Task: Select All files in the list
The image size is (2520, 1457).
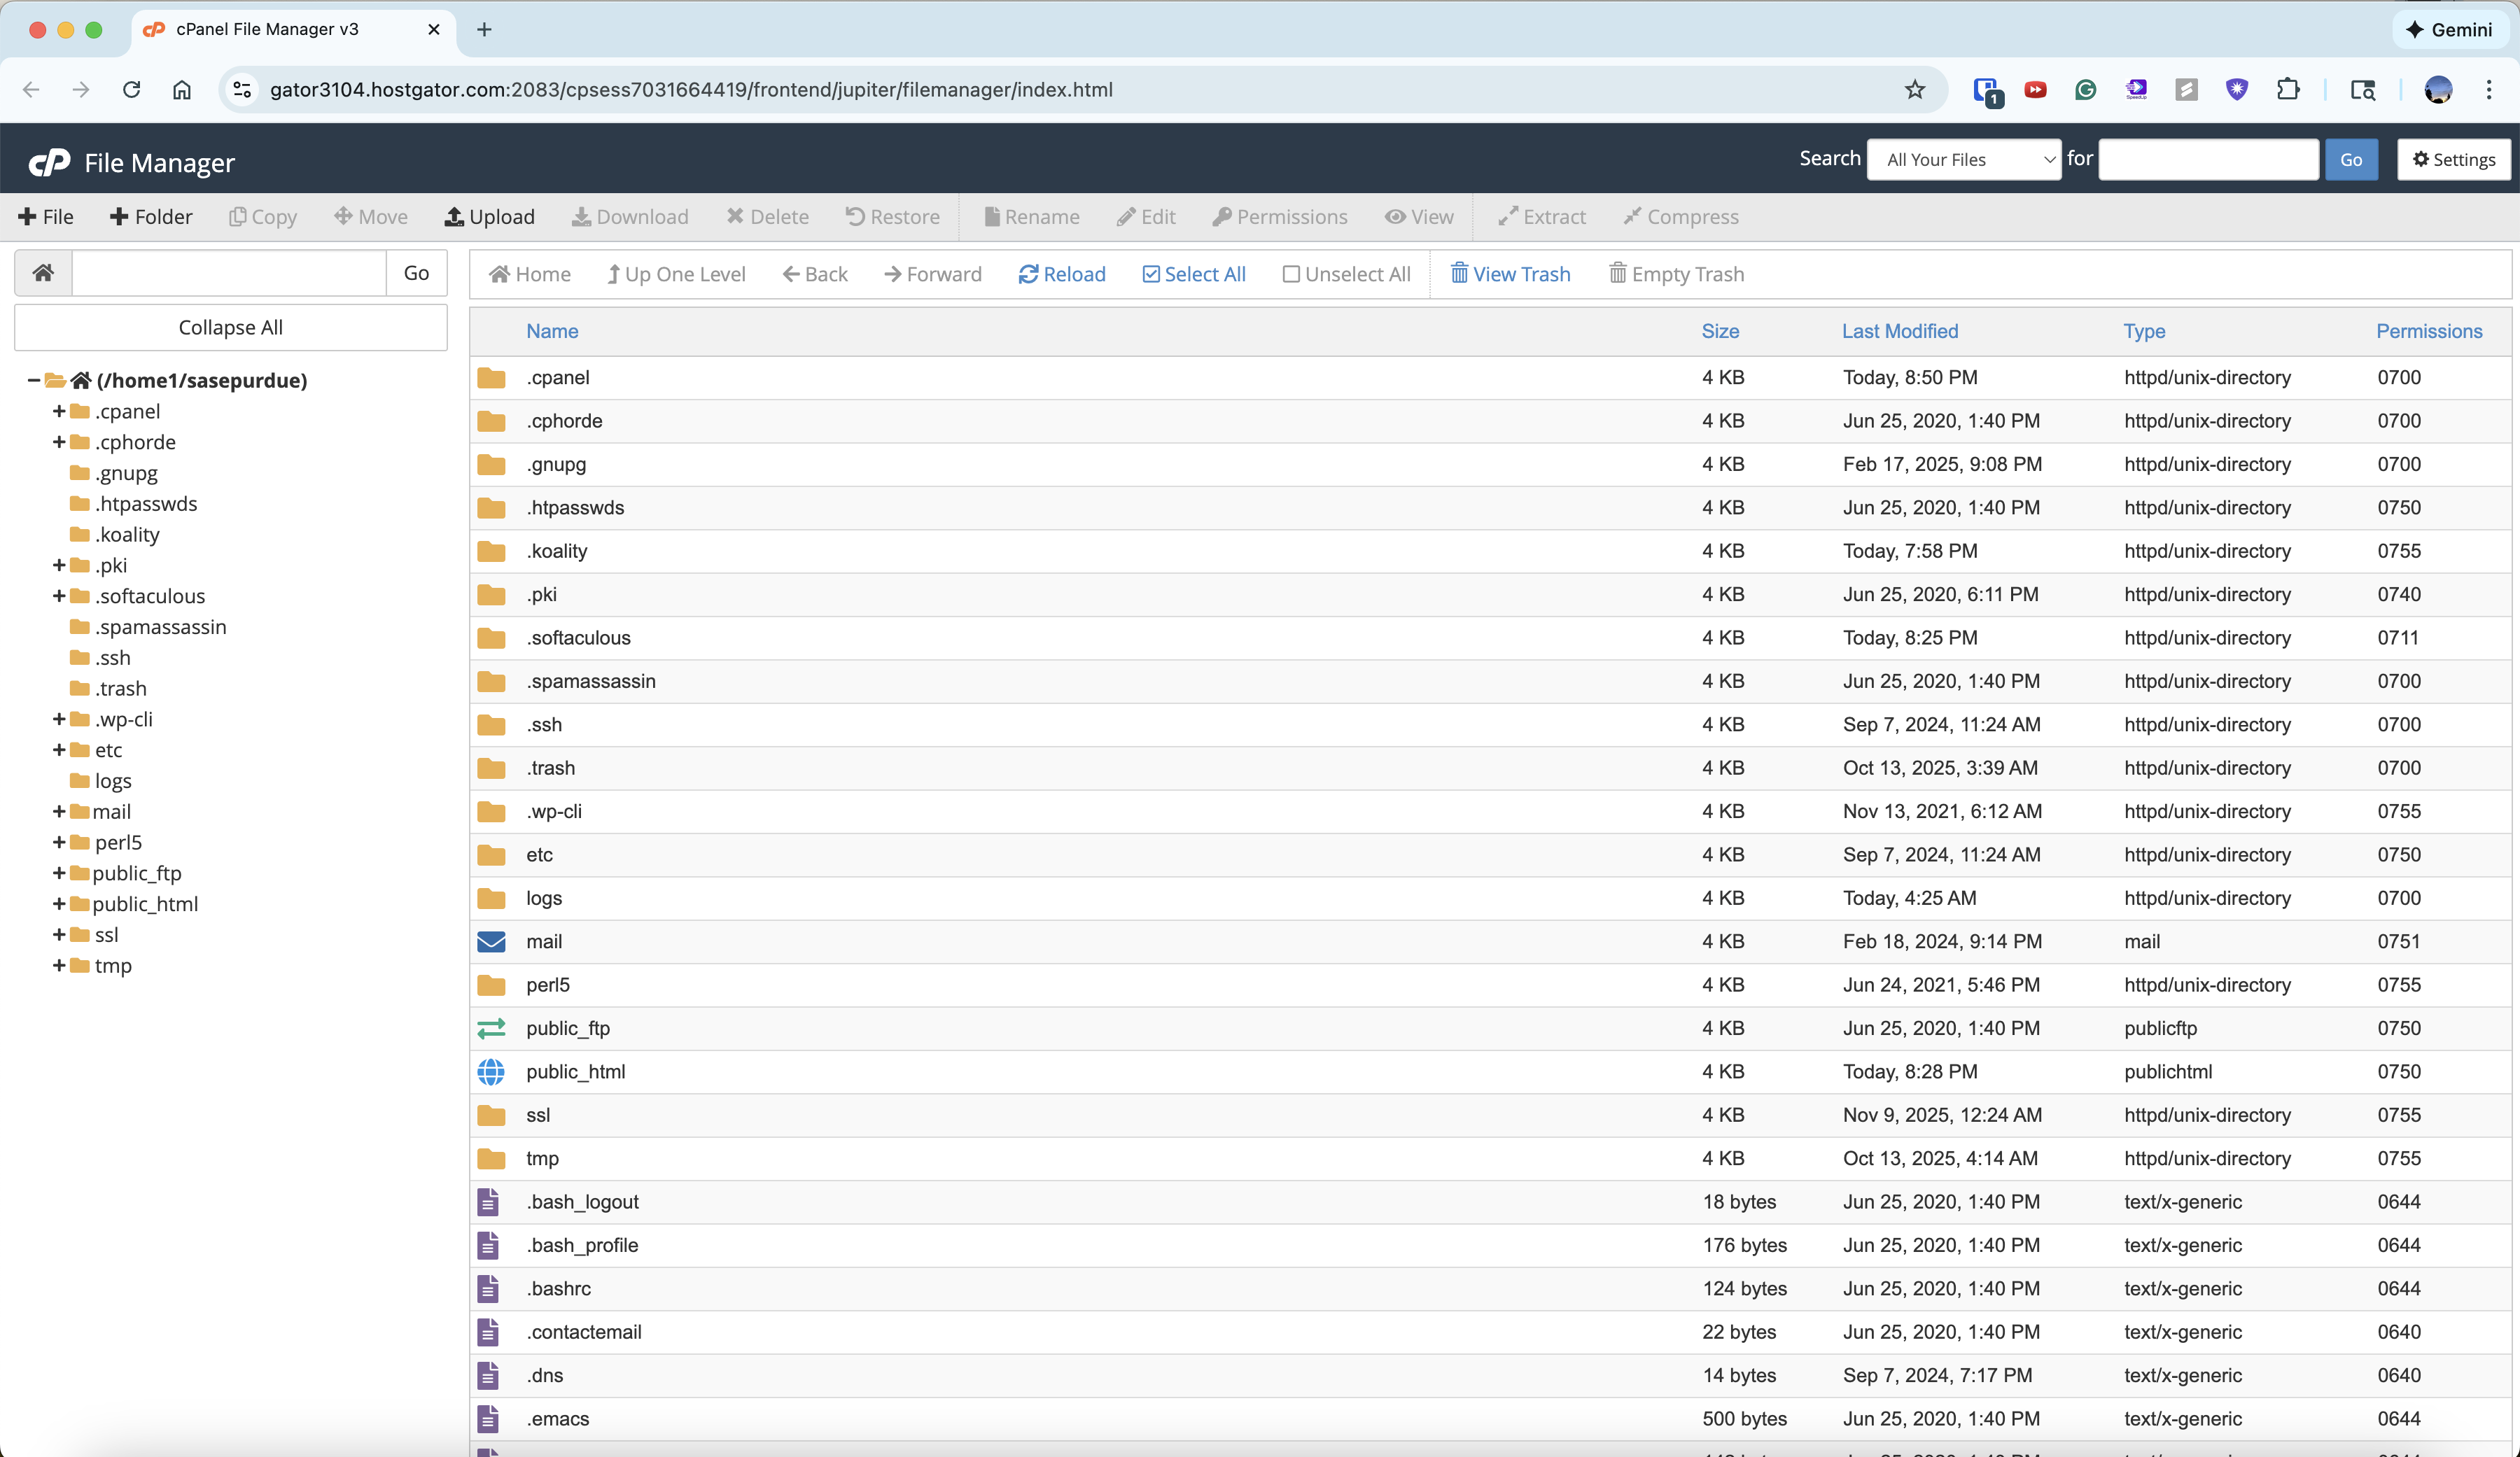Action: [1193, 273]
